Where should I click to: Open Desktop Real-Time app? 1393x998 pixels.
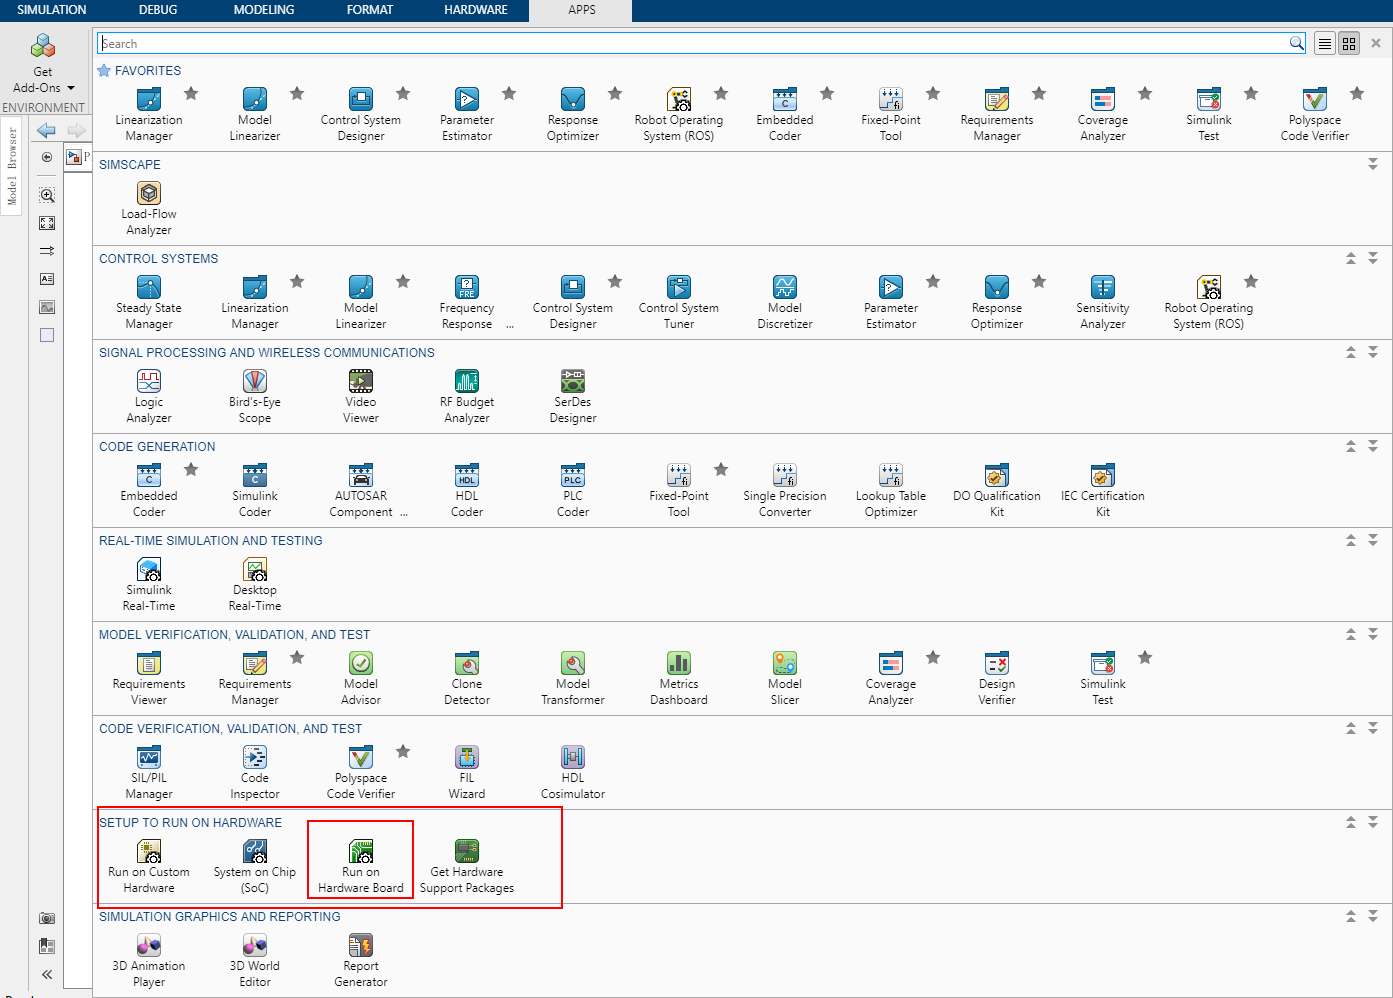(x=255, y=584)
